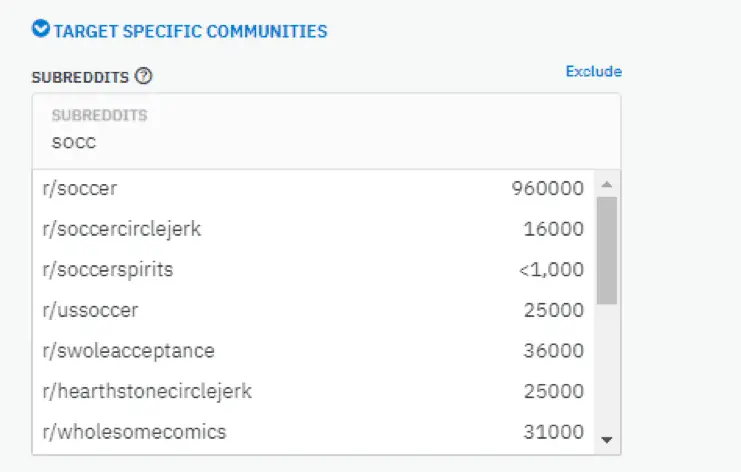
Task: Pick r/wholesomecomics from the results
Action: pos(313,432)
